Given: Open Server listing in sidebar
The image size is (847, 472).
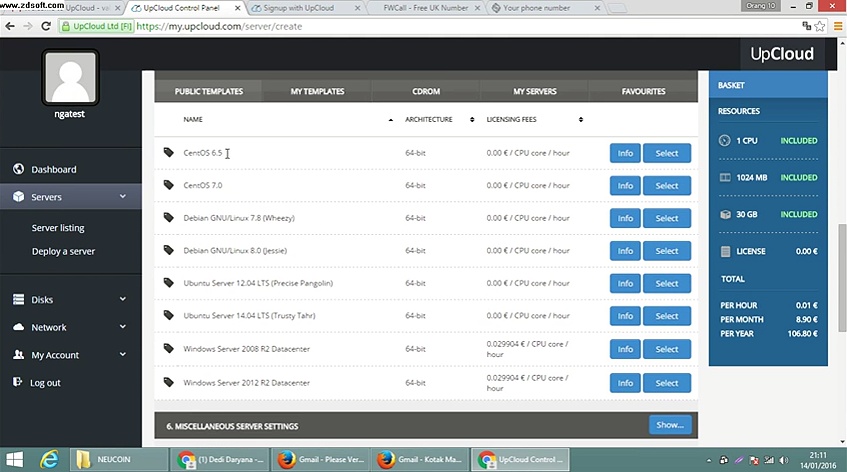Looking at the screenshot, I should pyautogui.click(x=58, y=228).
